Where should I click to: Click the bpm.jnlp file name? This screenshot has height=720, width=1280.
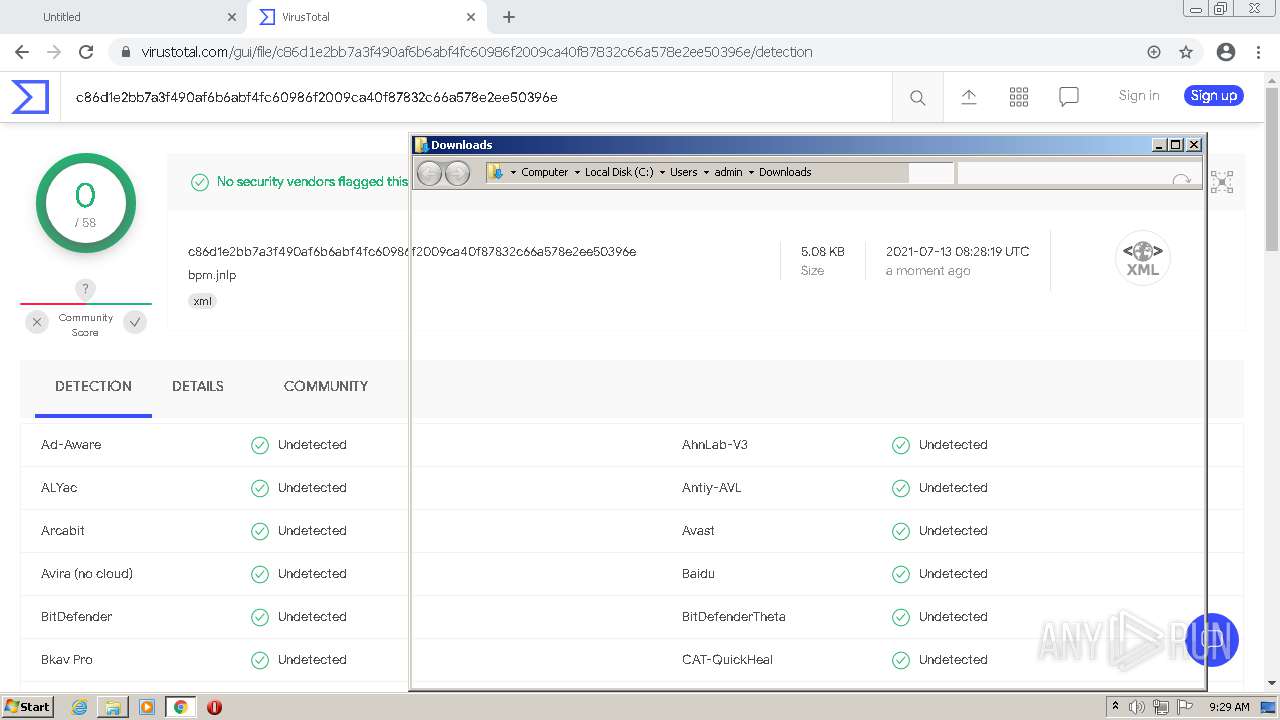[212, 275]
